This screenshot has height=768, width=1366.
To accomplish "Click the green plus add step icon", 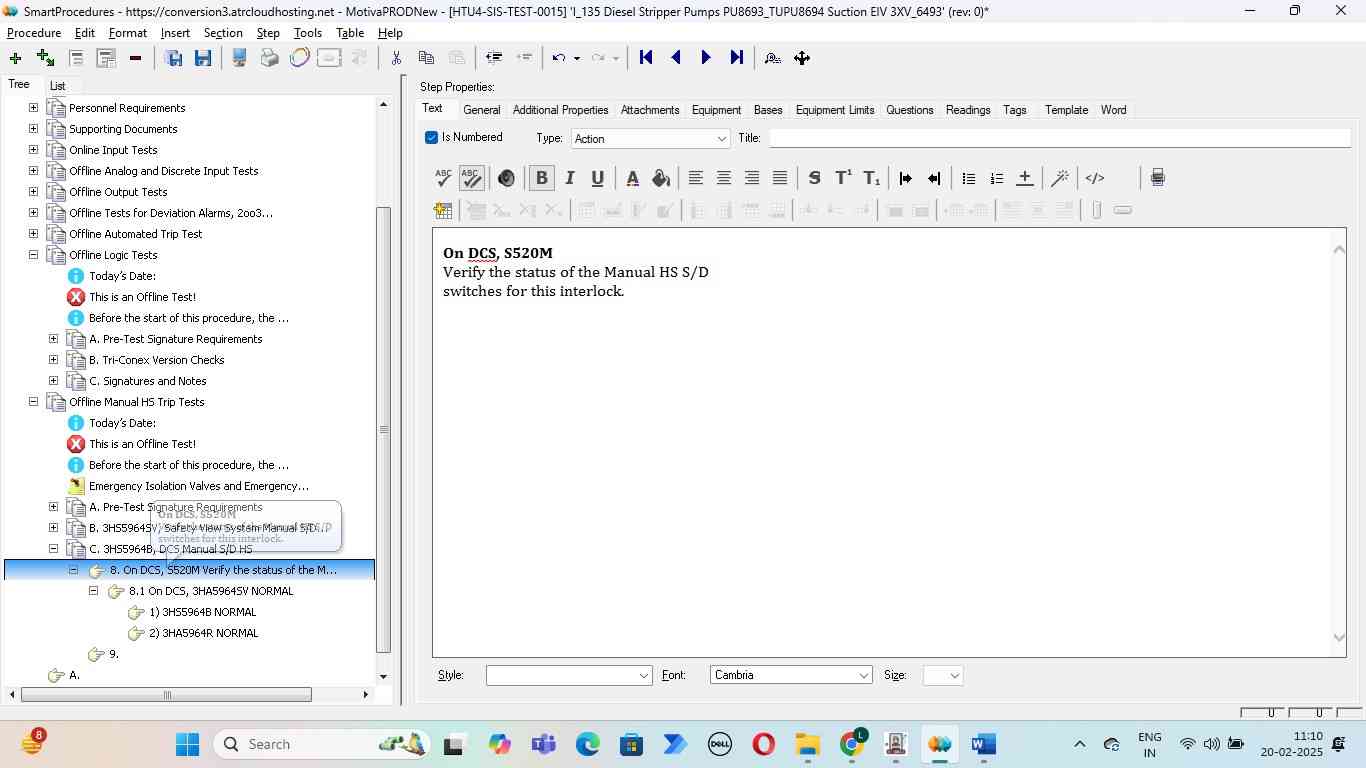I will [x=15, y=58].
